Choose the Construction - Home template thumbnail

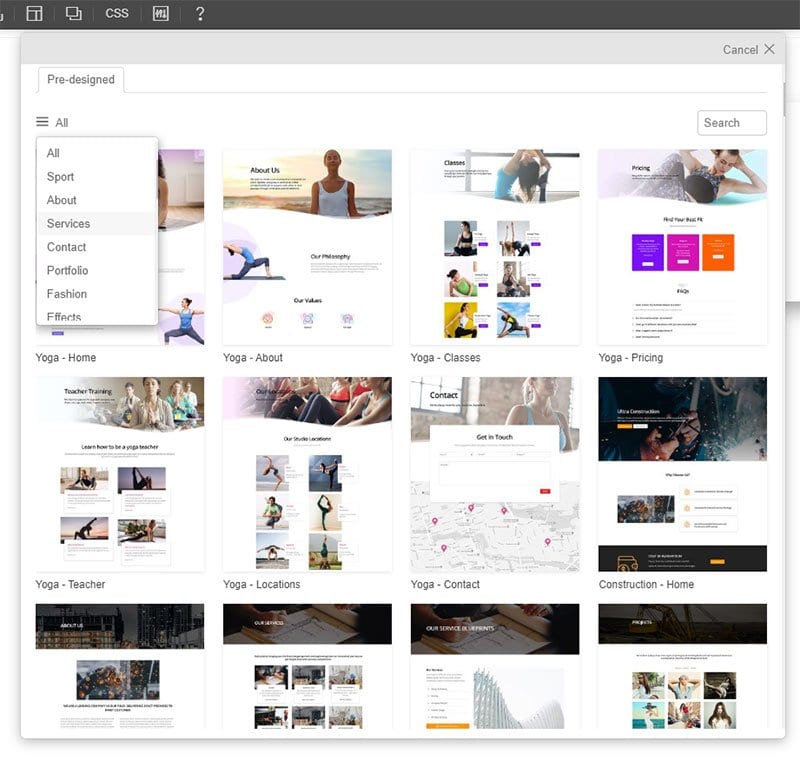point(683,474)
